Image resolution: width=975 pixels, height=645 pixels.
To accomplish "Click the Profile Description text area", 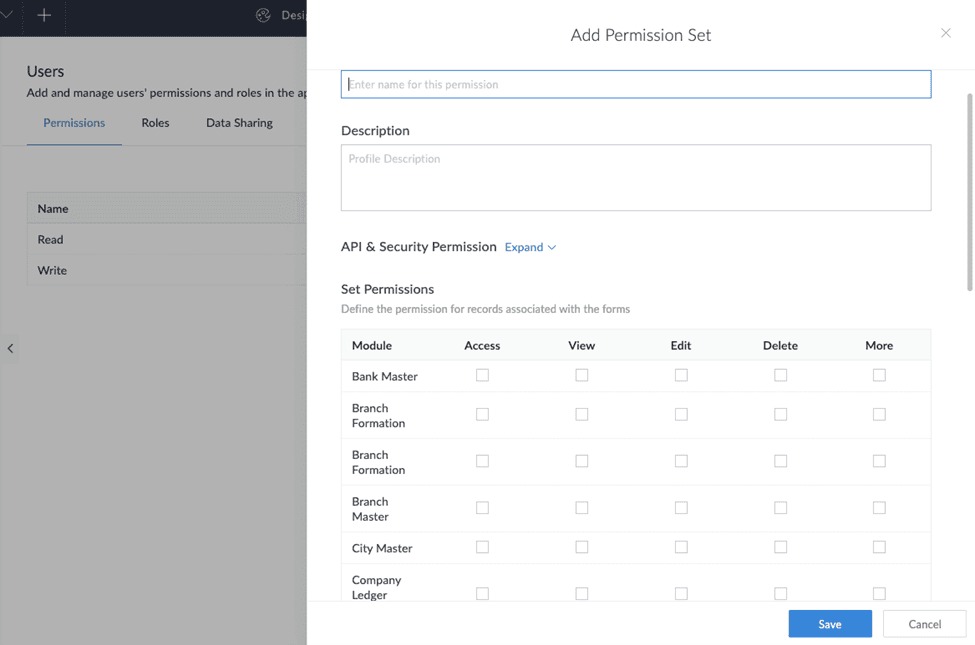I will click(635, 178).
